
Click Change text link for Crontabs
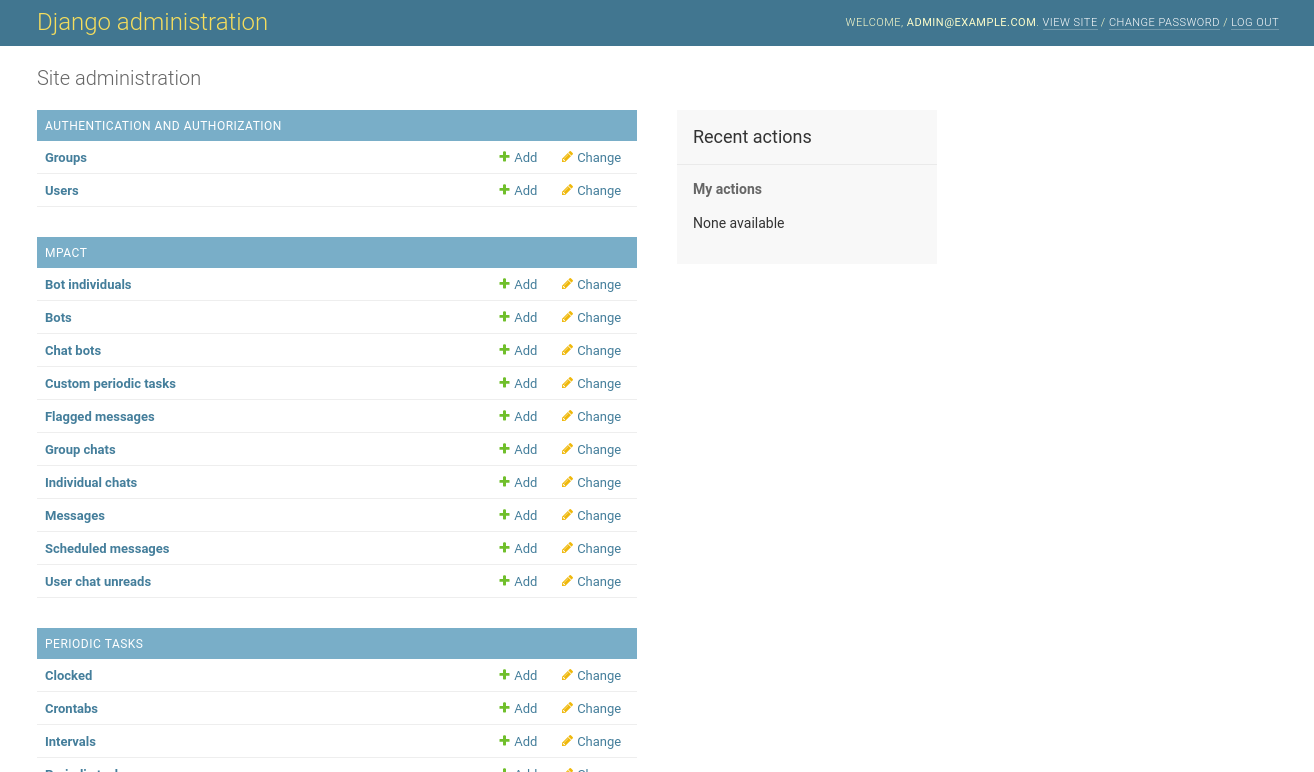(599, 709)
